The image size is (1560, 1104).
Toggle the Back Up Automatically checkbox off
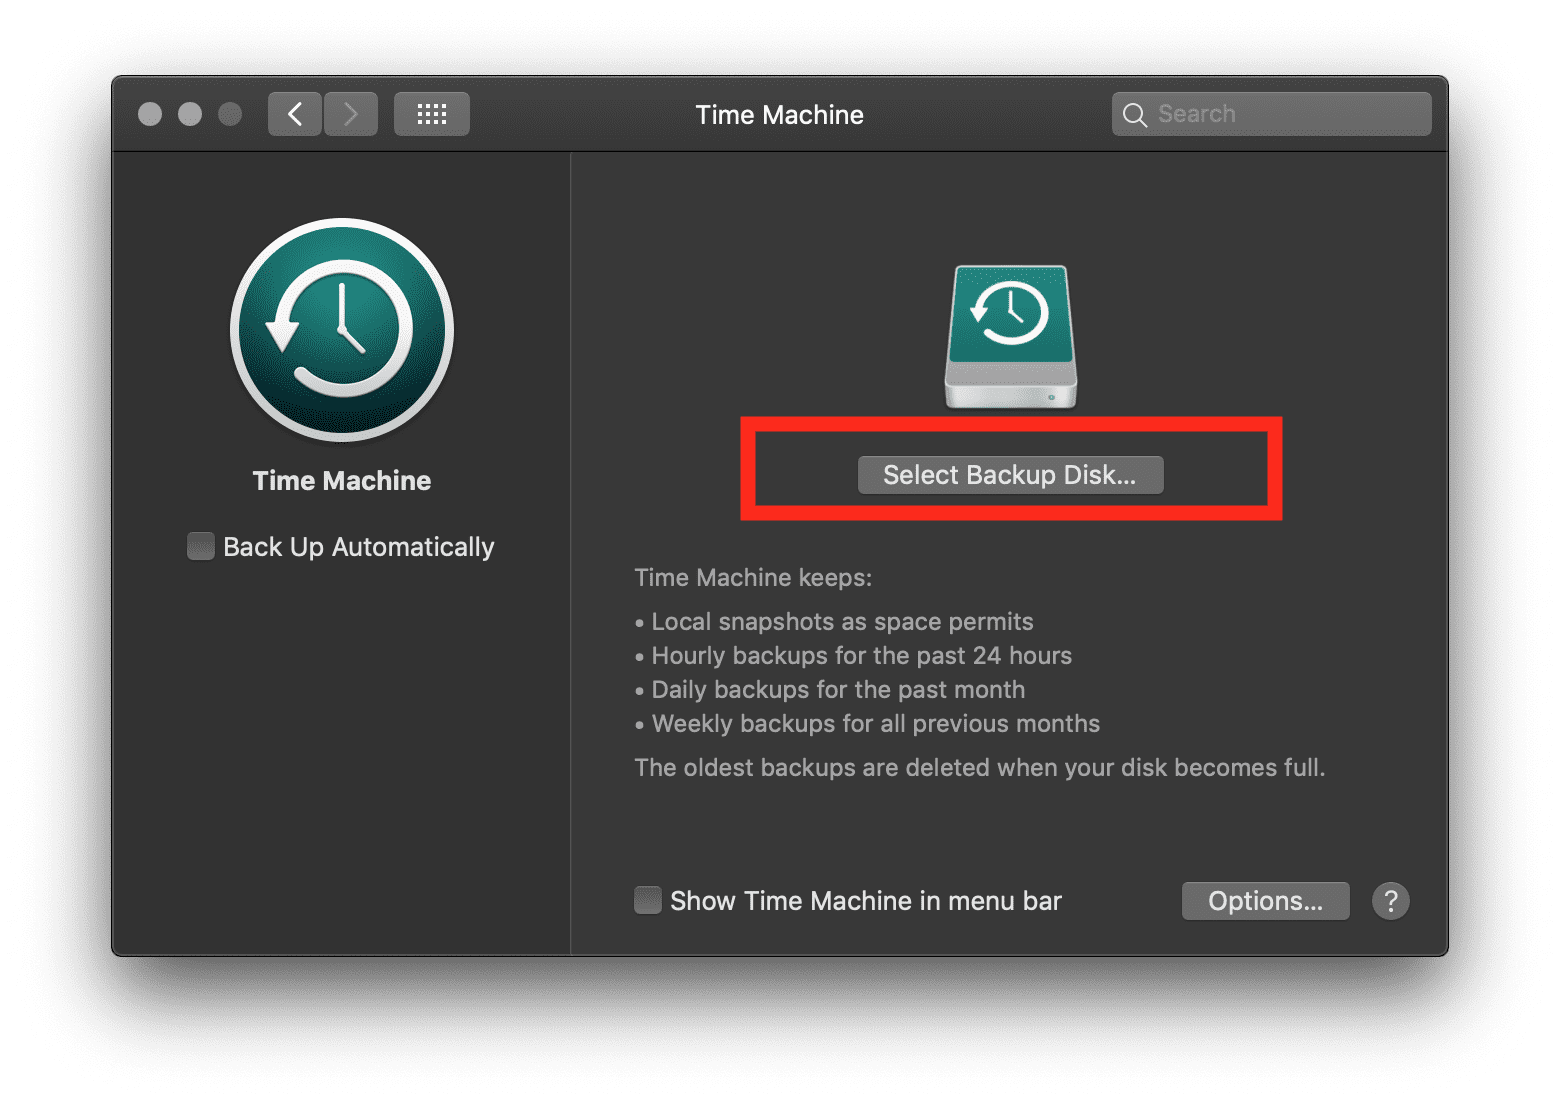click(200, 546)
